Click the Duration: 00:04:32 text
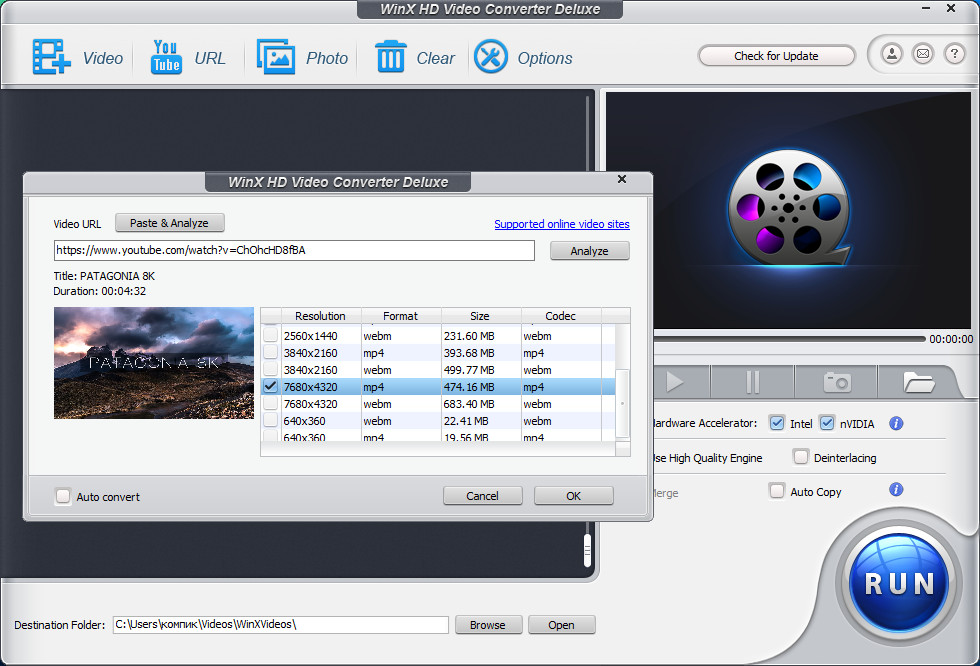980x666 pixels. click(x=99, y=291)
